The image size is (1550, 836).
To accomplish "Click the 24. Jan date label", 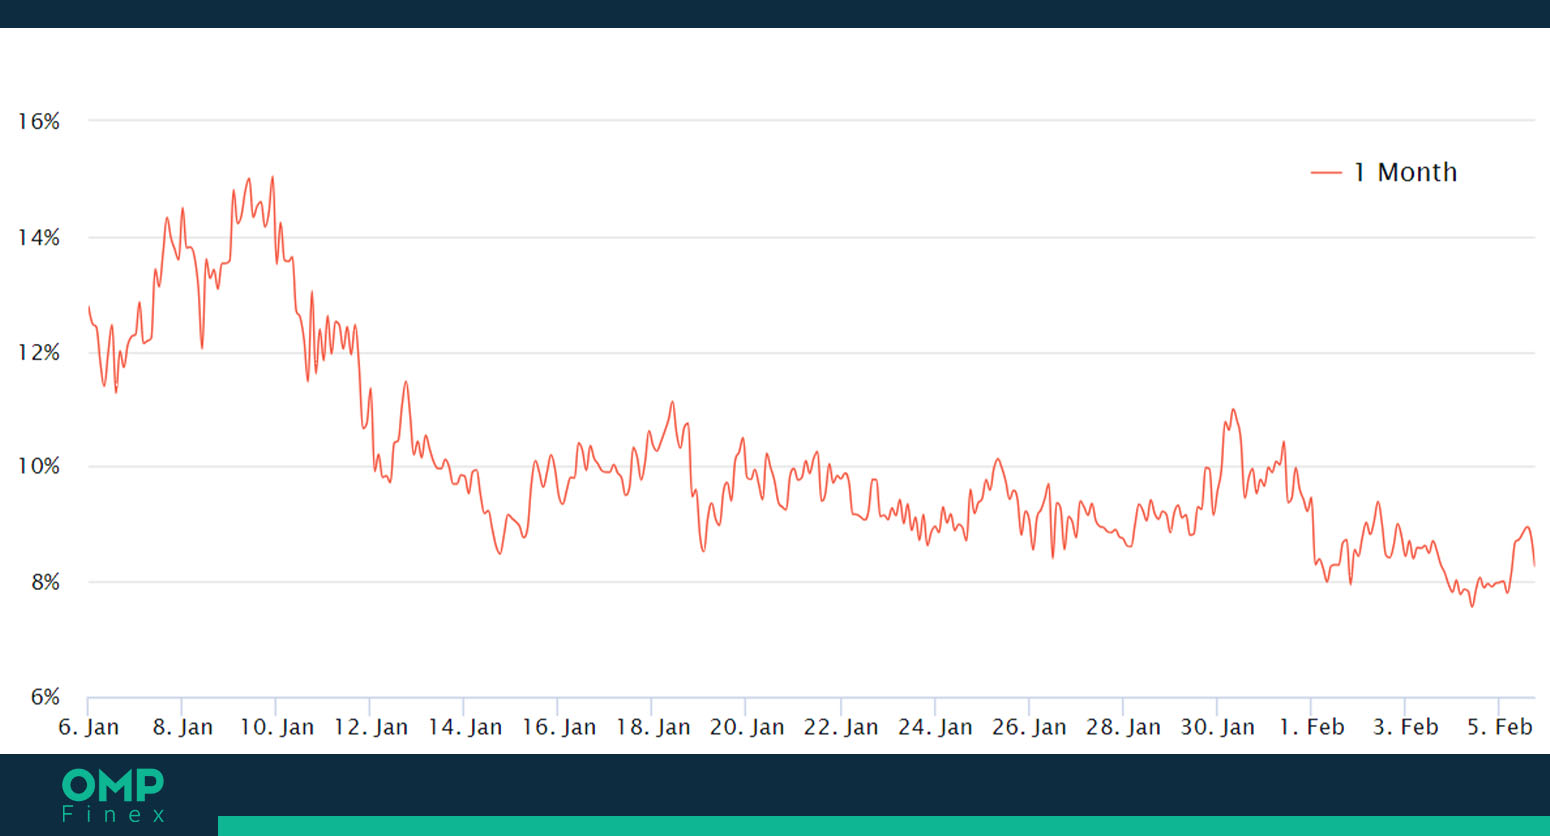I will [x=935, y=727].
